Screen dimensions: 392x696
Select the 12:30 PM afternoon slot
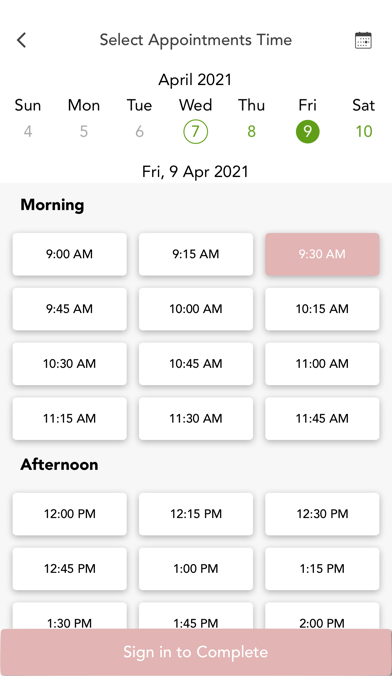tap(322, 514)
